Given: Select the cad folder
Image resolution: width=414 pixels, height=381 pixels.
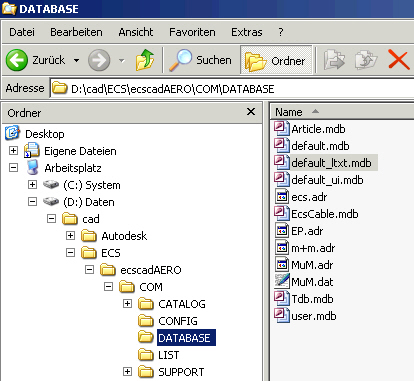Looking at the screenshot, I should click(81, 219).
